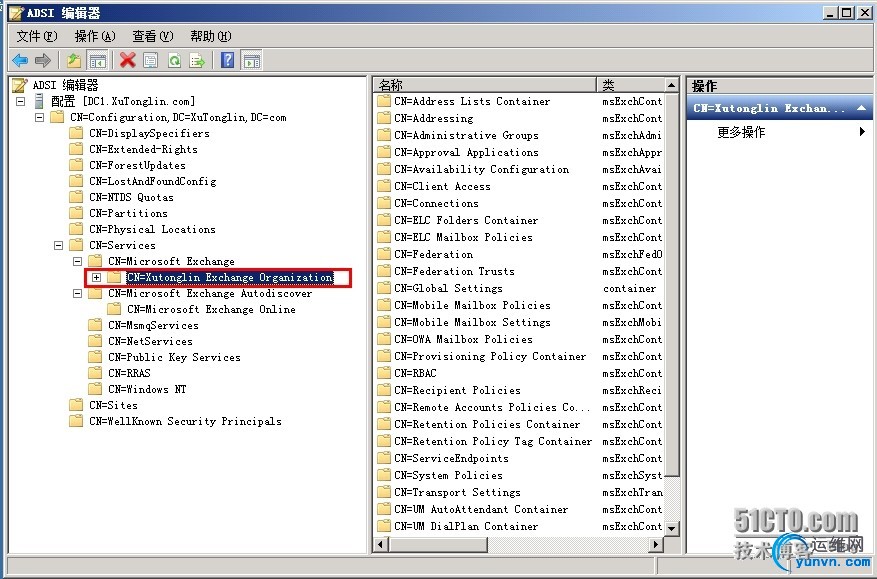Open the 查看(V) menu

pos(153,36)
